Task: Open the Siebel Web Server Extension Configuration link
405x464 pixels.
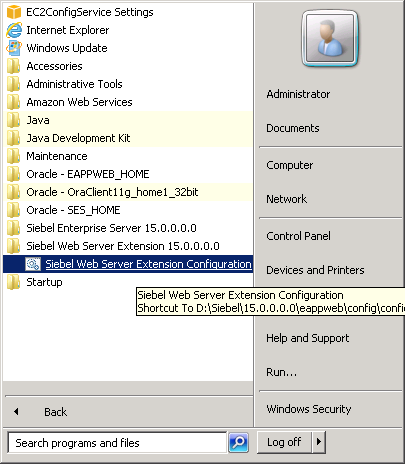Action: (148, 264)
